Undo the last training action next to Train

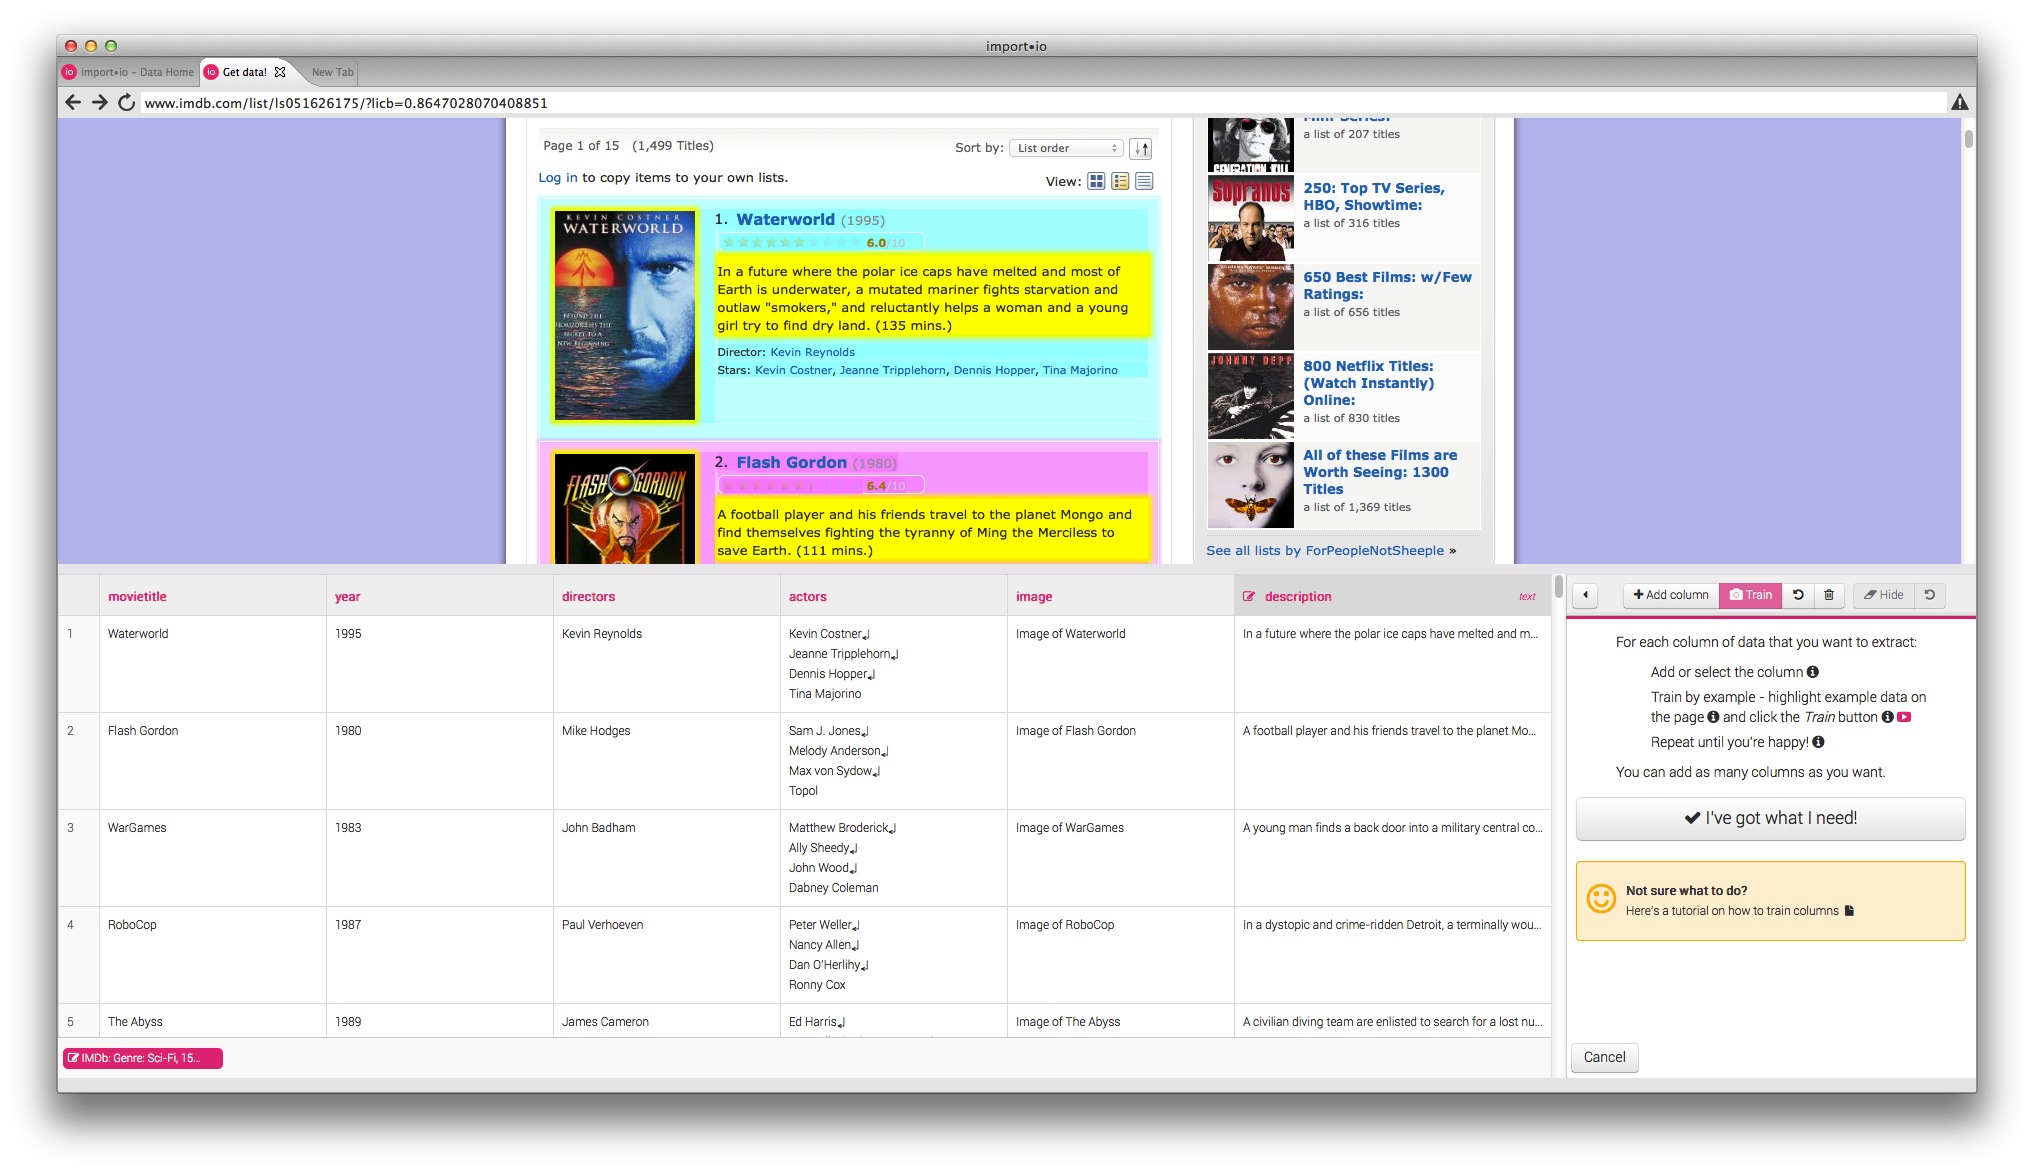click(1798, 595)
